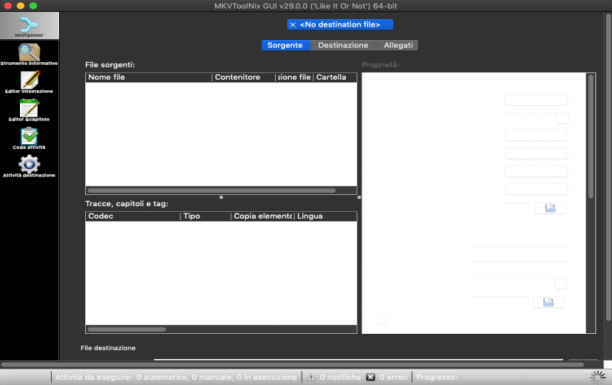This screenshot has height=385, width=612.
Task: Click the errori X icon in status bar
Action: [x=370, y=377]
